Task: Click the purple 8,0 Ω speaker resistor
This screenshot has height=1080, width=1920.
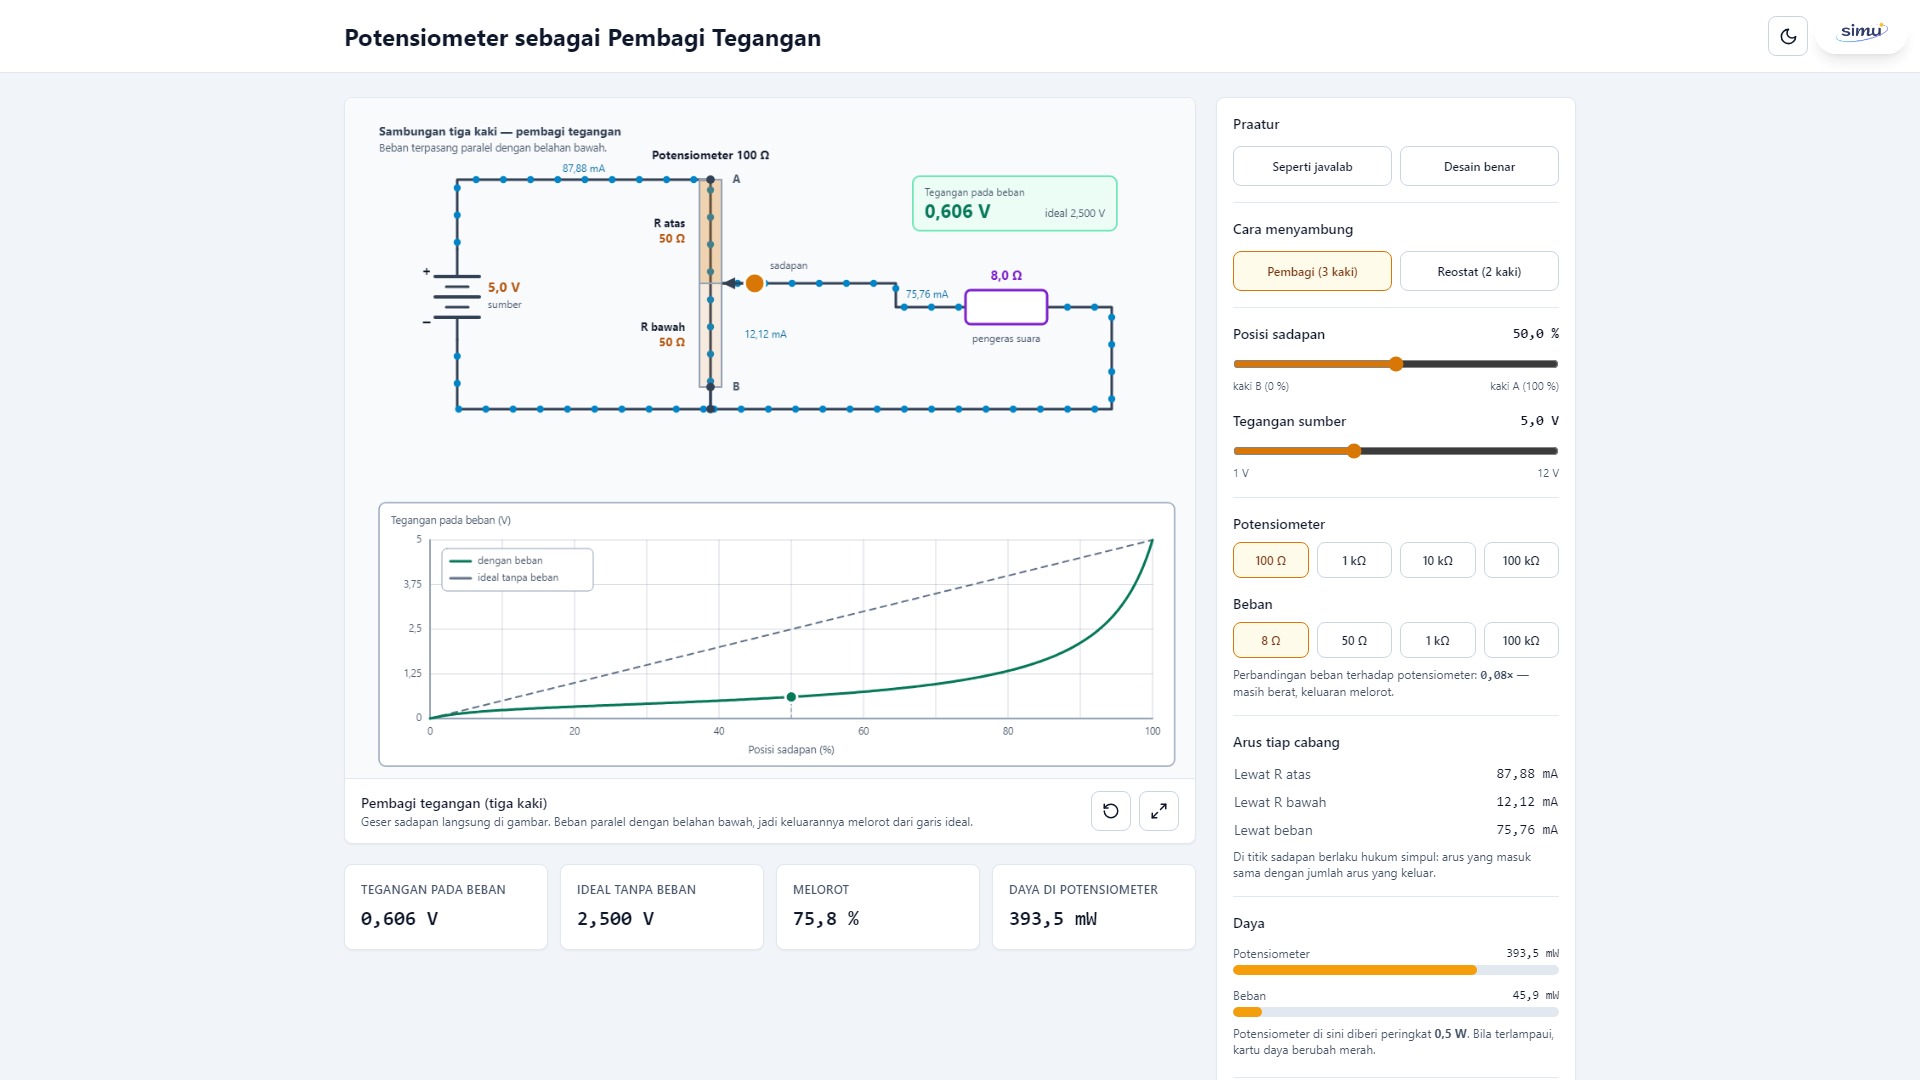Action: [x=1006, y=307]
